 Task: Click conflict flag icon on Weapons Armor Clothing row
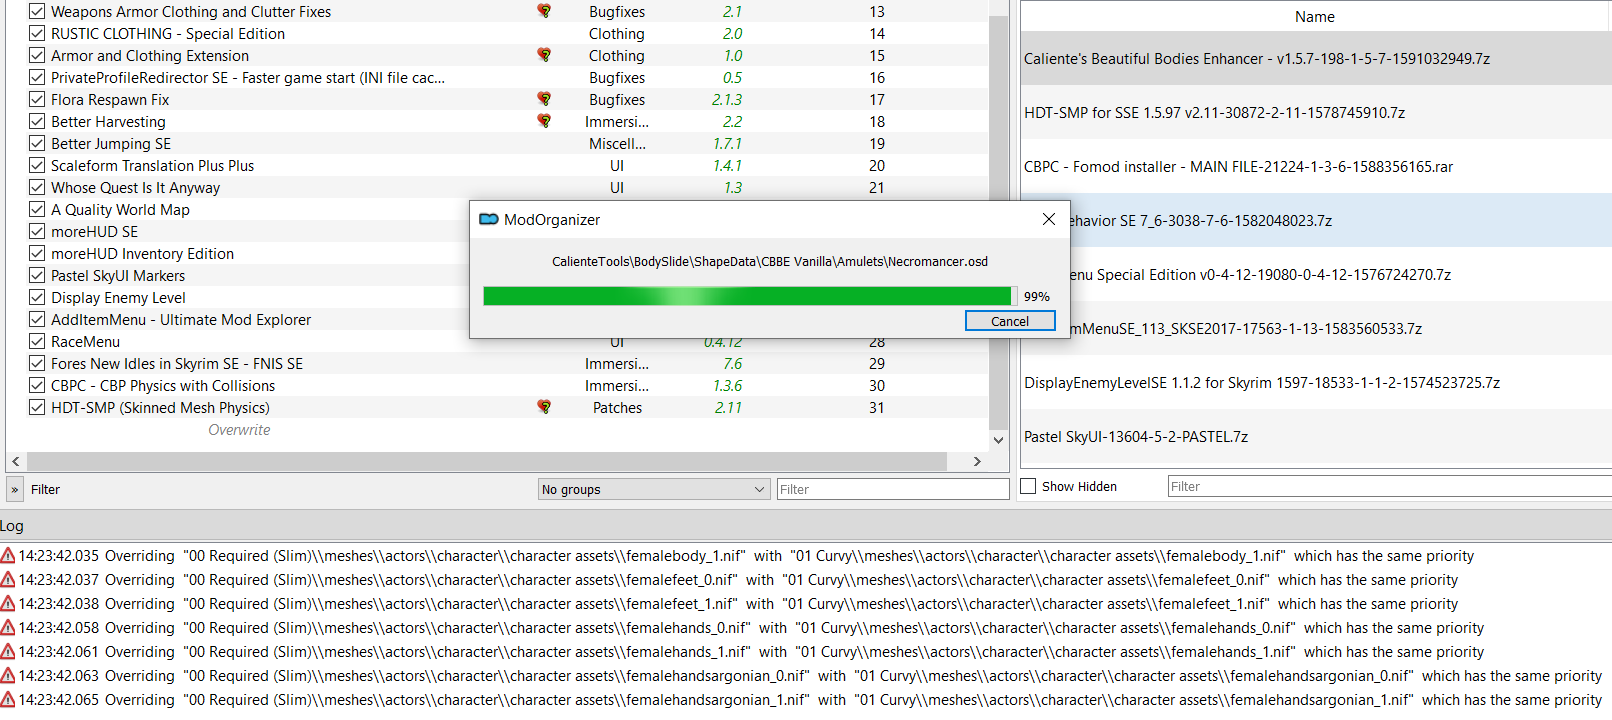544,11
